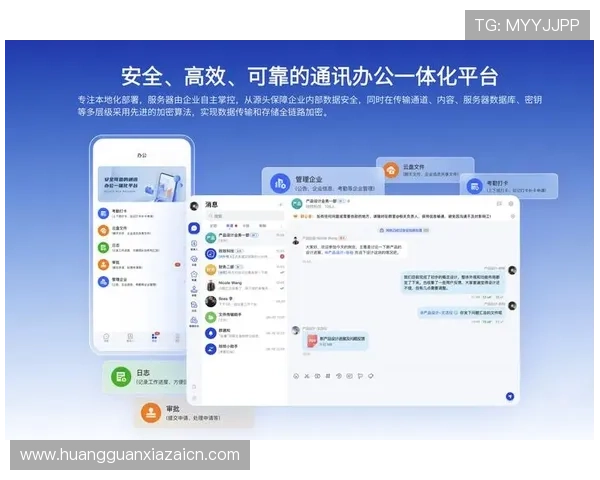
Task: Open 管理企业 entry in phone app list
Action: [x=140, y=282]
